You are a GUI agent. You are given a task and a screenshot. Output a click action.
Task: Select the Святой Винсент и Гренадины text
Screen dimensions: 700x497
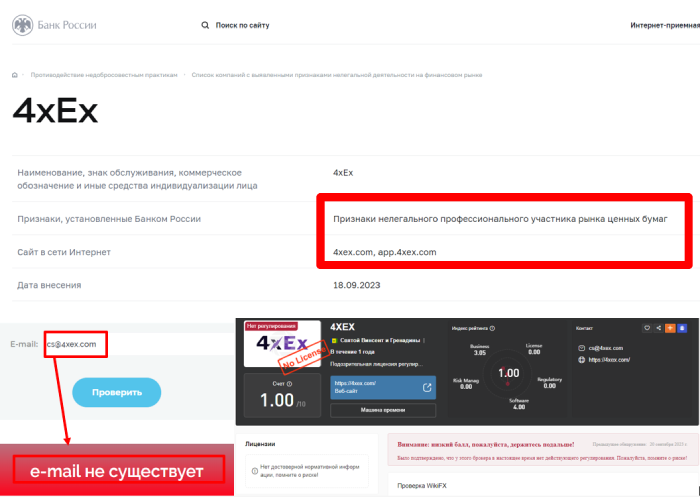380,340
